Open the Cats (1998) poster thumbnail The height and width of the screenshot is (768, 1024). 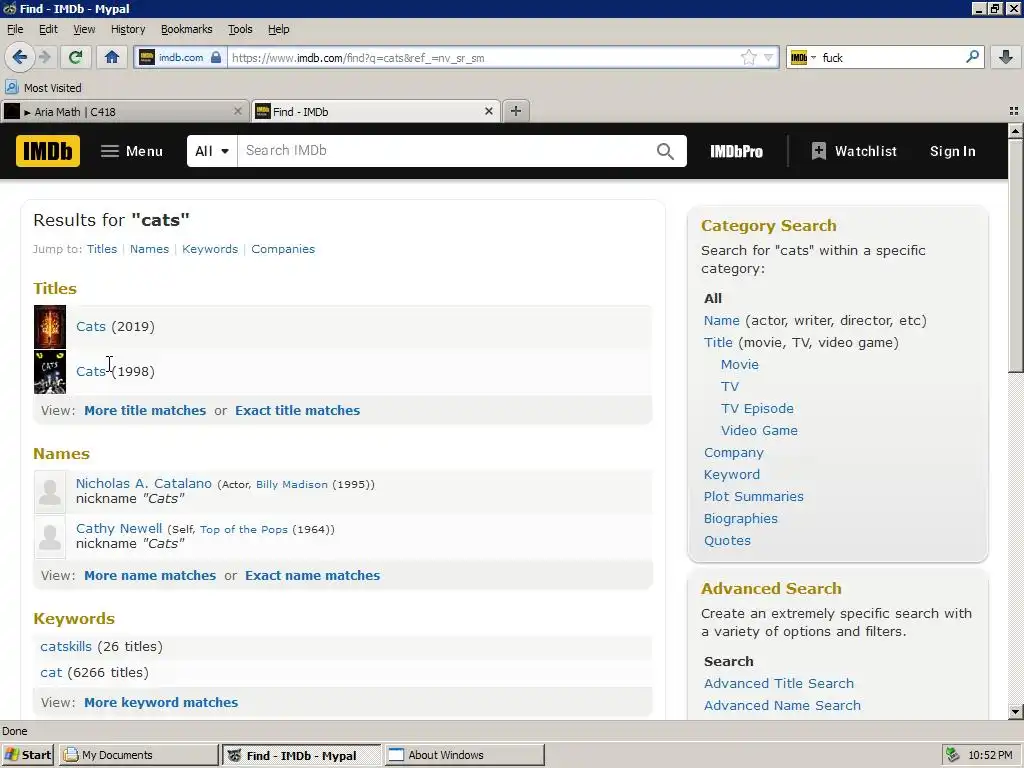click(50, 372)
